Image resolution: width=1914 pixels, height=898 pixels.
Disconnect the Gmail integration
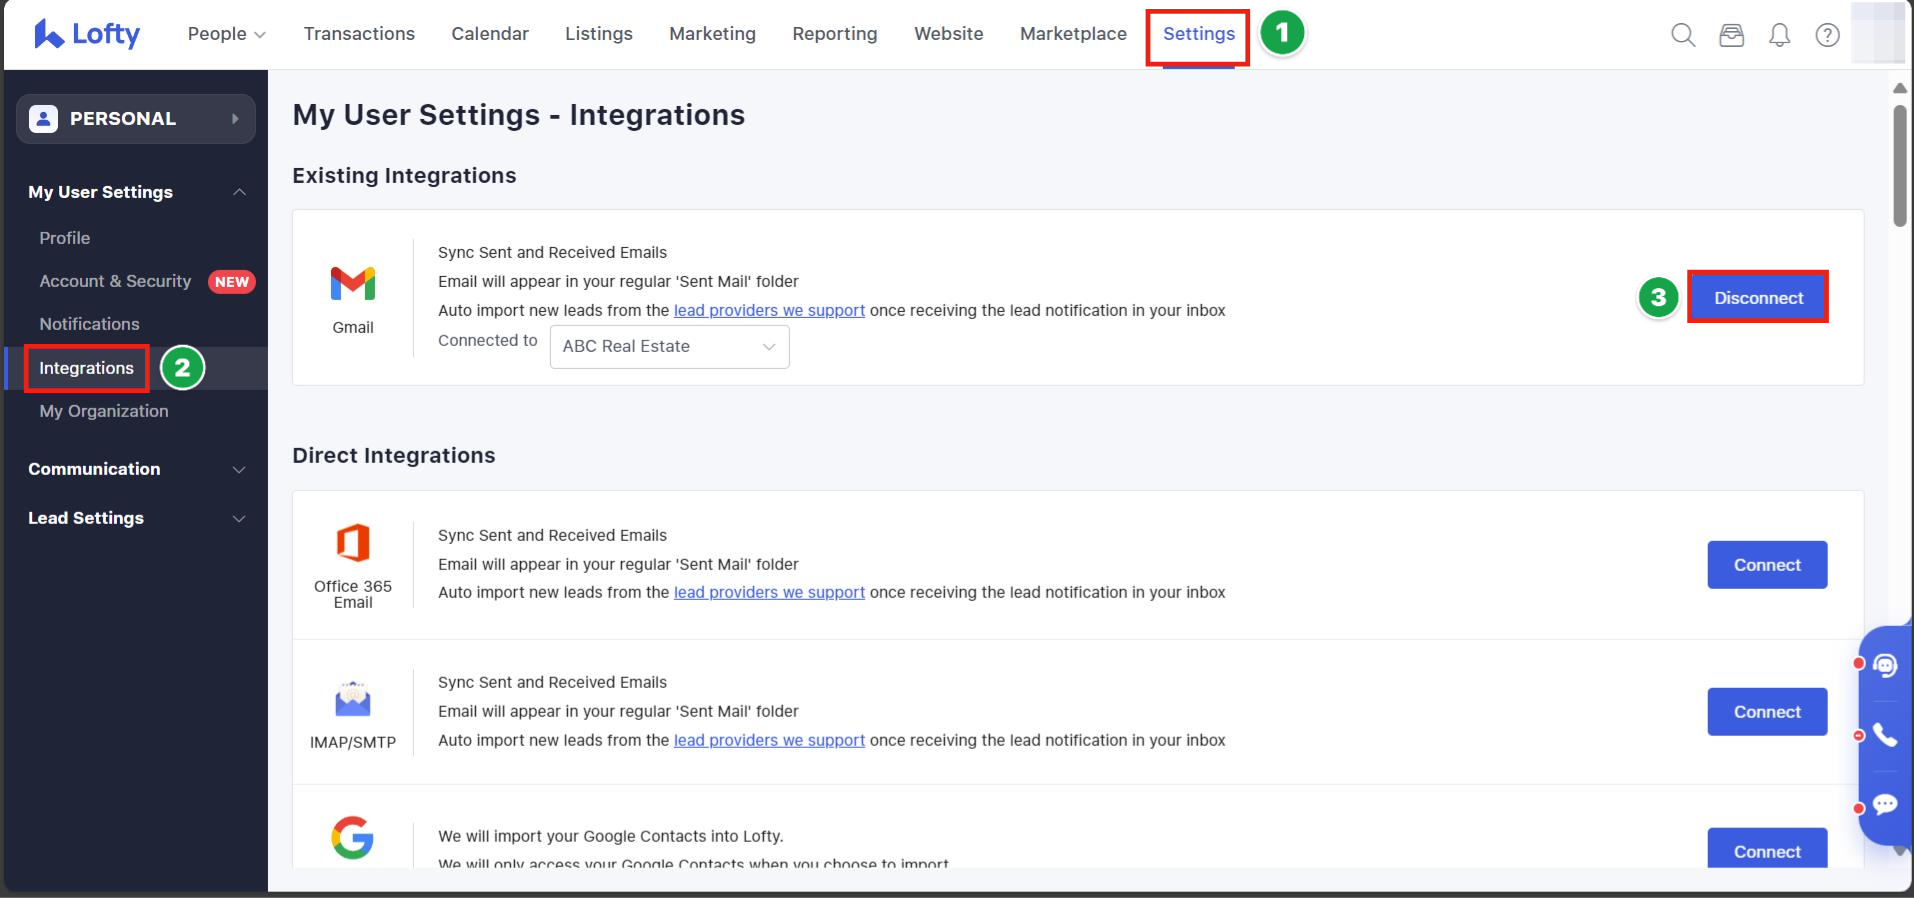[1758, 298]
